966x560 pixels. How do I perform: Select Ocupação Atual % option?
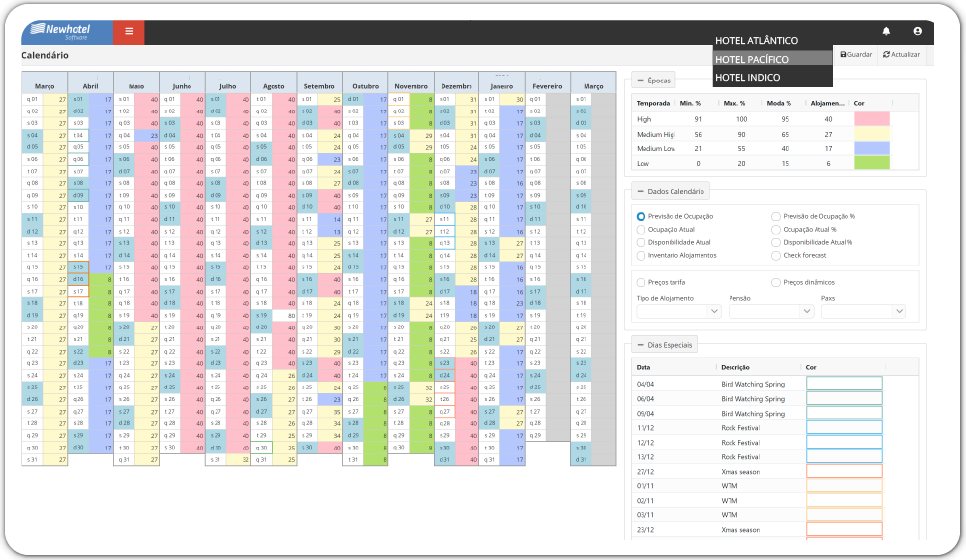[776, 229]
